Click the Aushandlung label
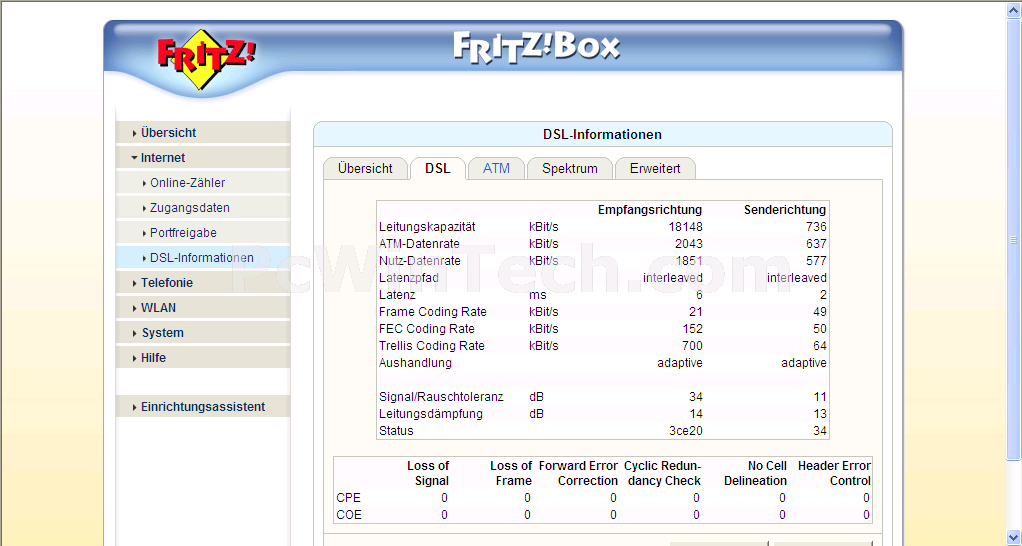This screenshot has height=546, width=1022. click(415, 363)
